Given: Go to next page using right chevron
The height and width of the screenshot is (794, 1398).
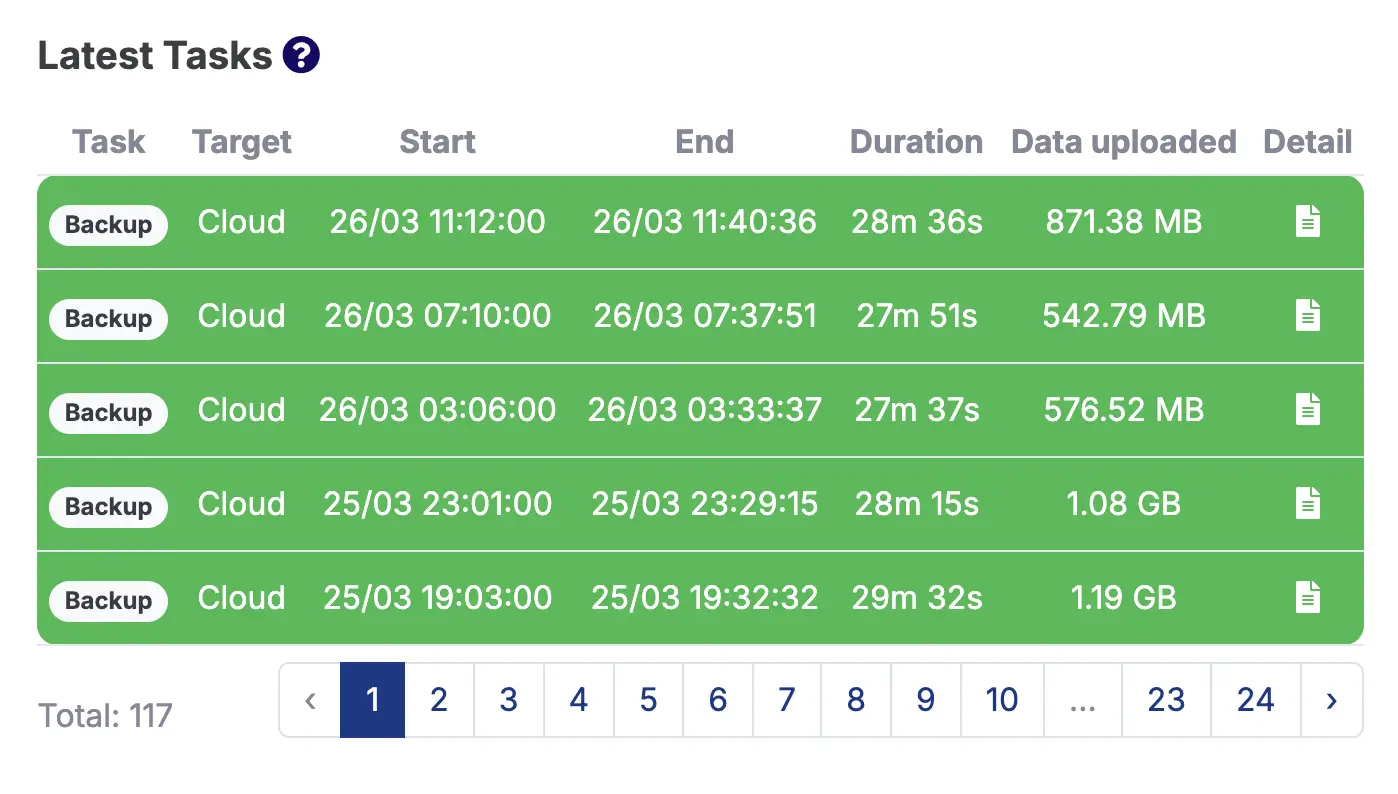Looking at the screenshot, I should (x=1331, y=700).
